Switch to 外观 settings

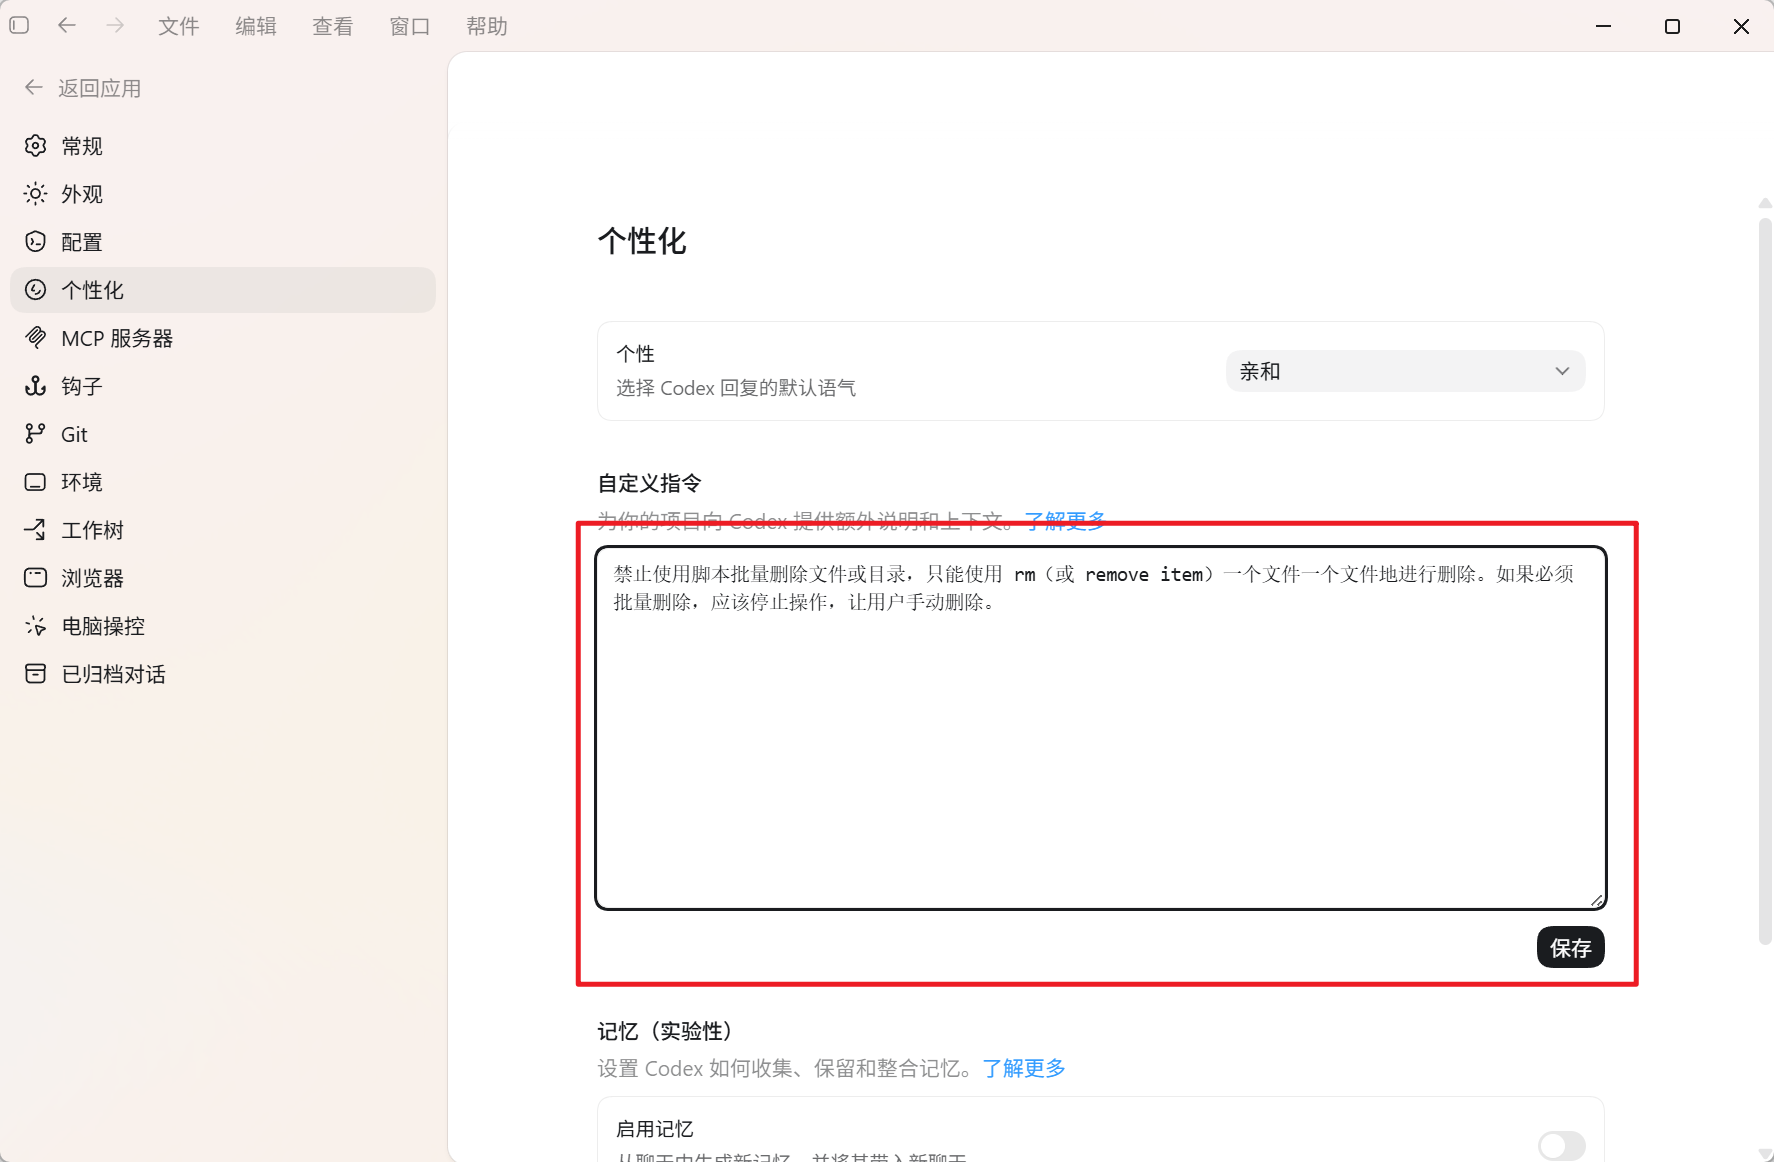223,194
